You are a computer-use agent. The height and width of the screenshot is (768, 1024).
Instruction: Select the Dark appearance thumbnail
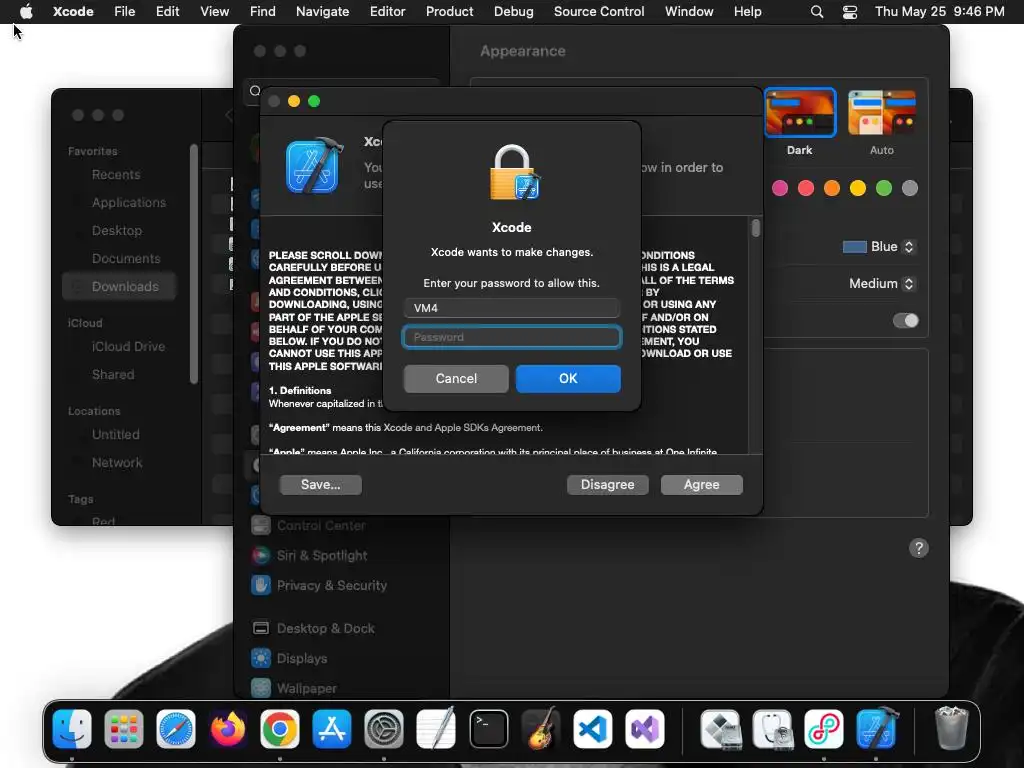click(x=800, y=113)
